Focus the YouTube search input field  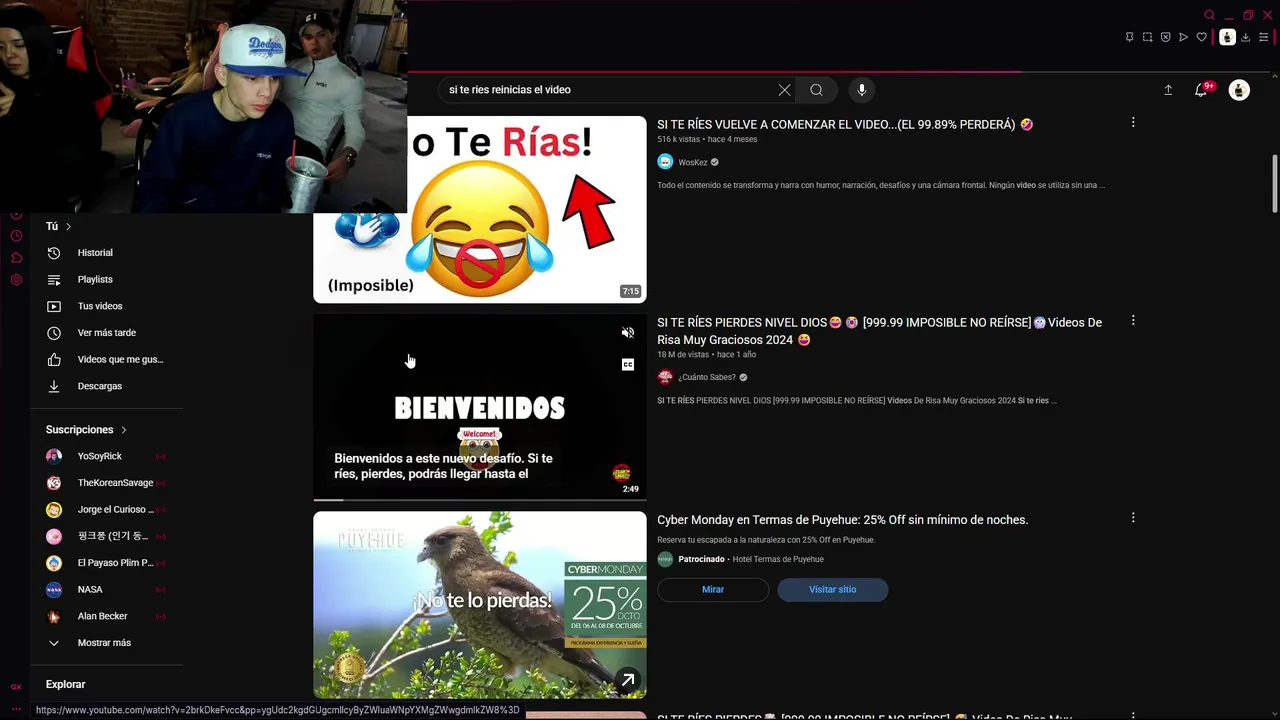click(x=610, y=90)
